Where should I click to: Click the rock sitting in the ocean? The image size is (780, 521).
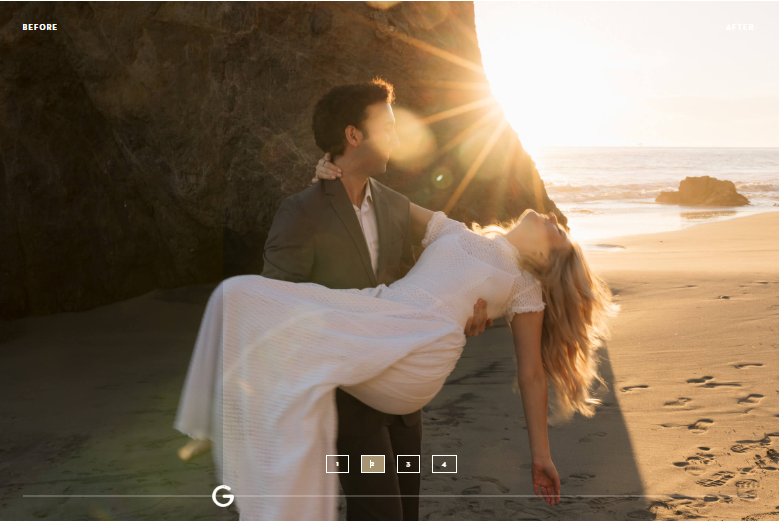702,192
